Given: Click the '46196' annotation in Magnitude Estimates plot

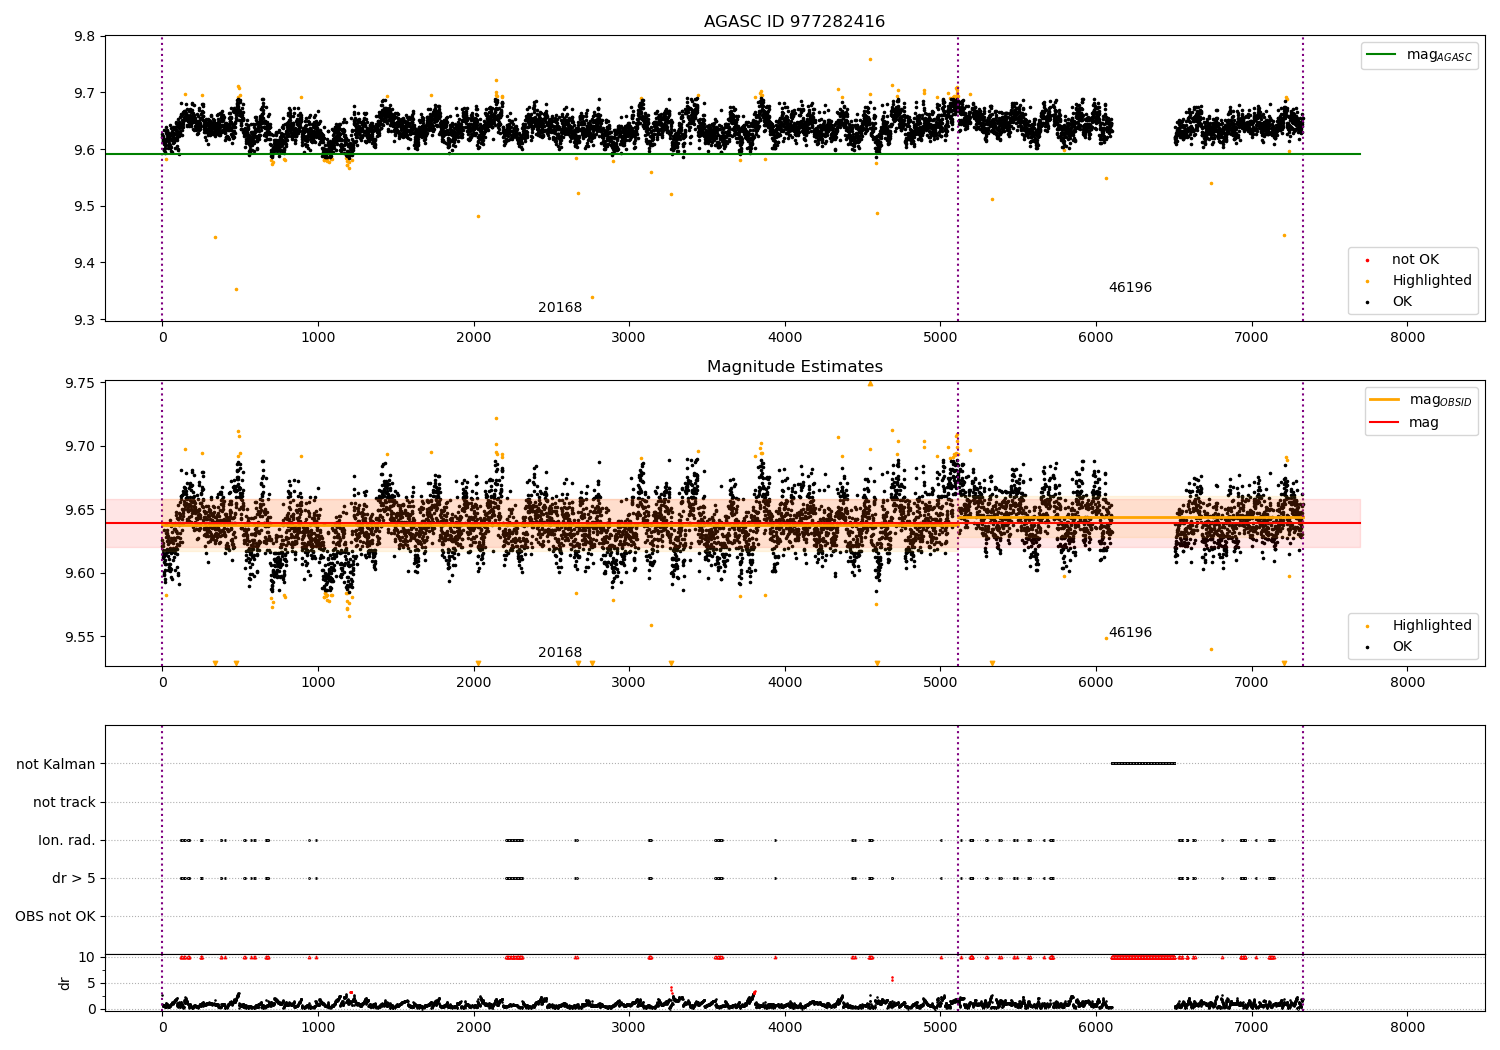Looking at the screenshot, I should click(x=1130, y=633).
